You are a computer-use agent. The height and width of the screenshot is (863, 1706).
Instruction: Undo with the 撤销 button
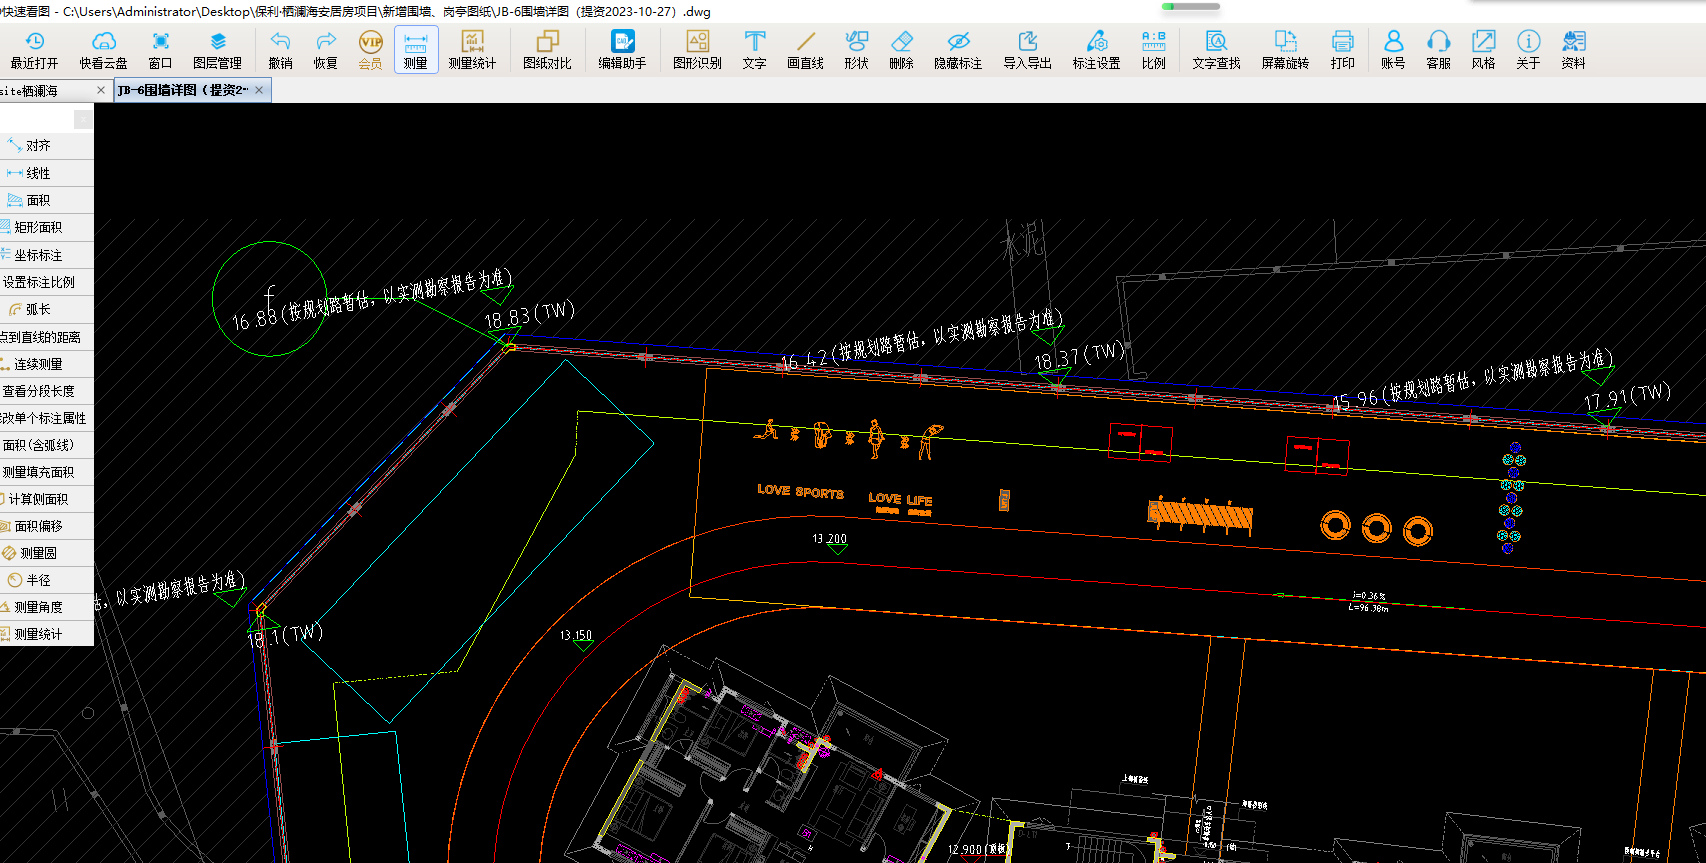pyautogui.click(x=281, y=50)
